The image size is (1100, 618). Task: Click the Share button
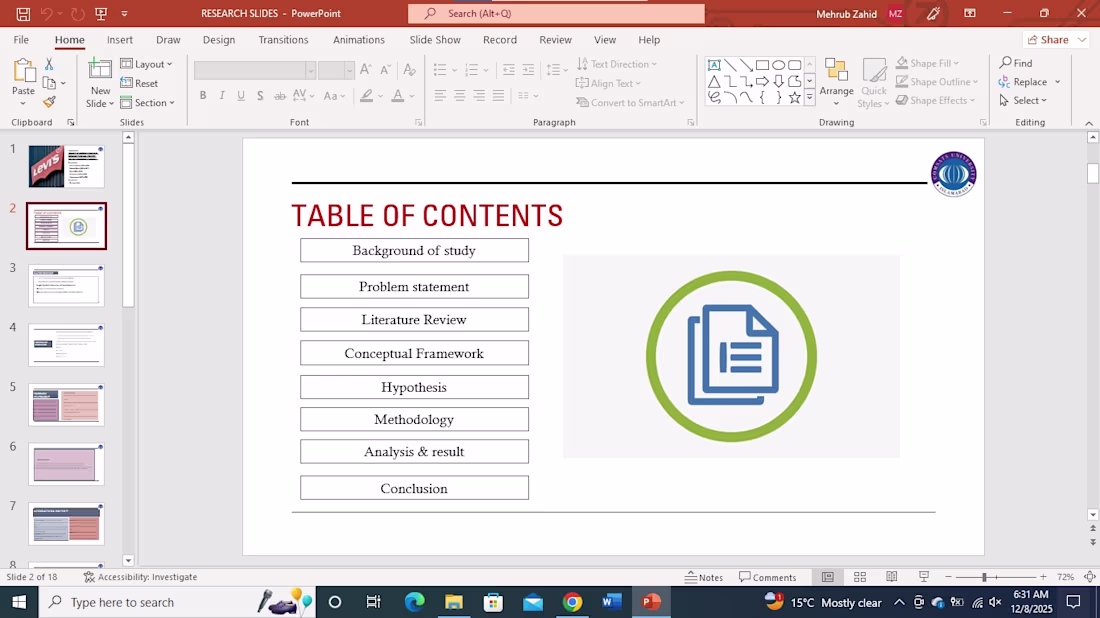(1047, 40)
